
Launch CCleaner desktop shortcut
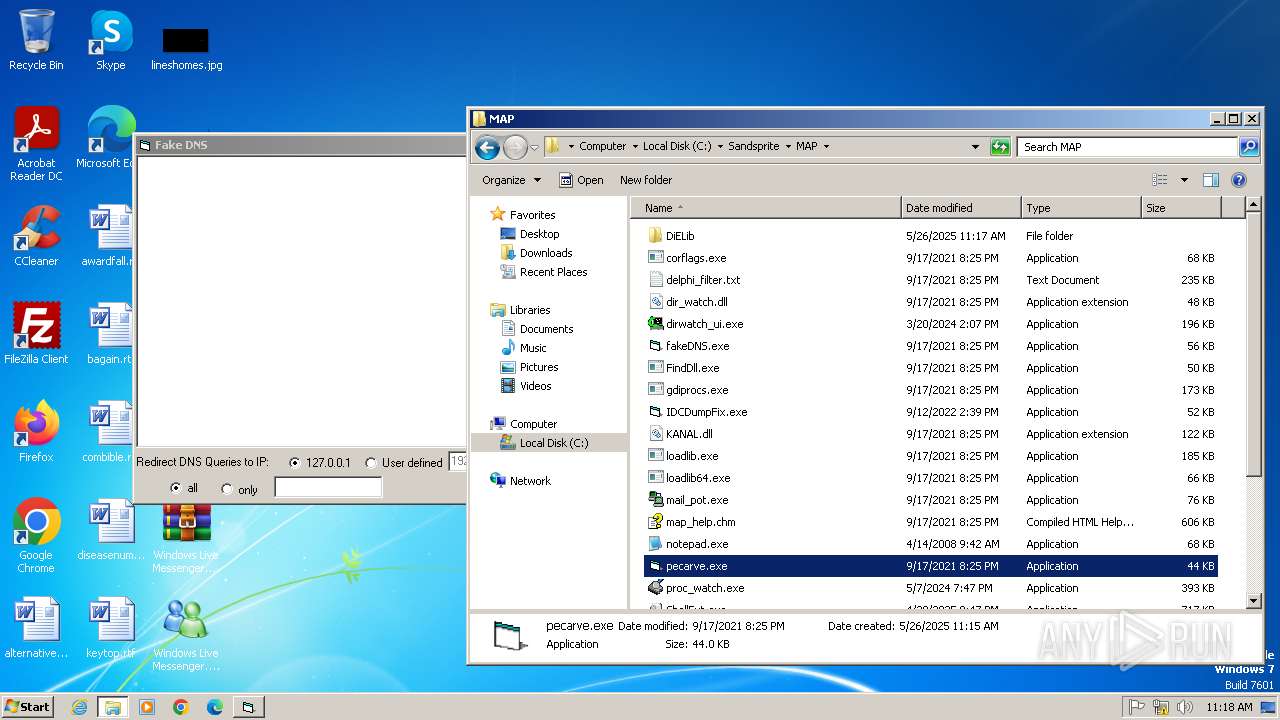pos(36,235)
